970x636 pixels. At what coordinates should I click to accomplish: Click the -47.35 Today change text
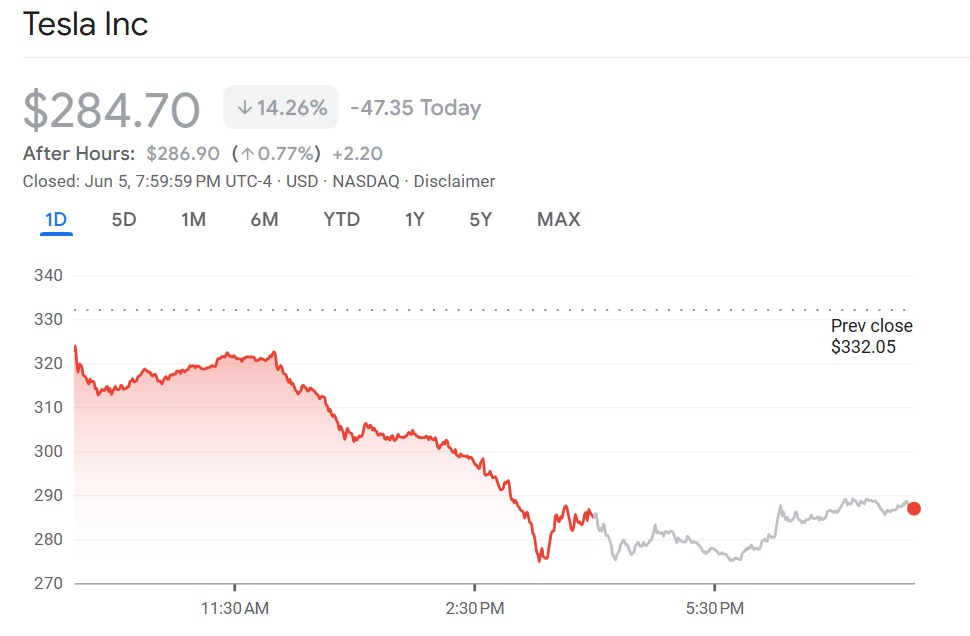415,108
